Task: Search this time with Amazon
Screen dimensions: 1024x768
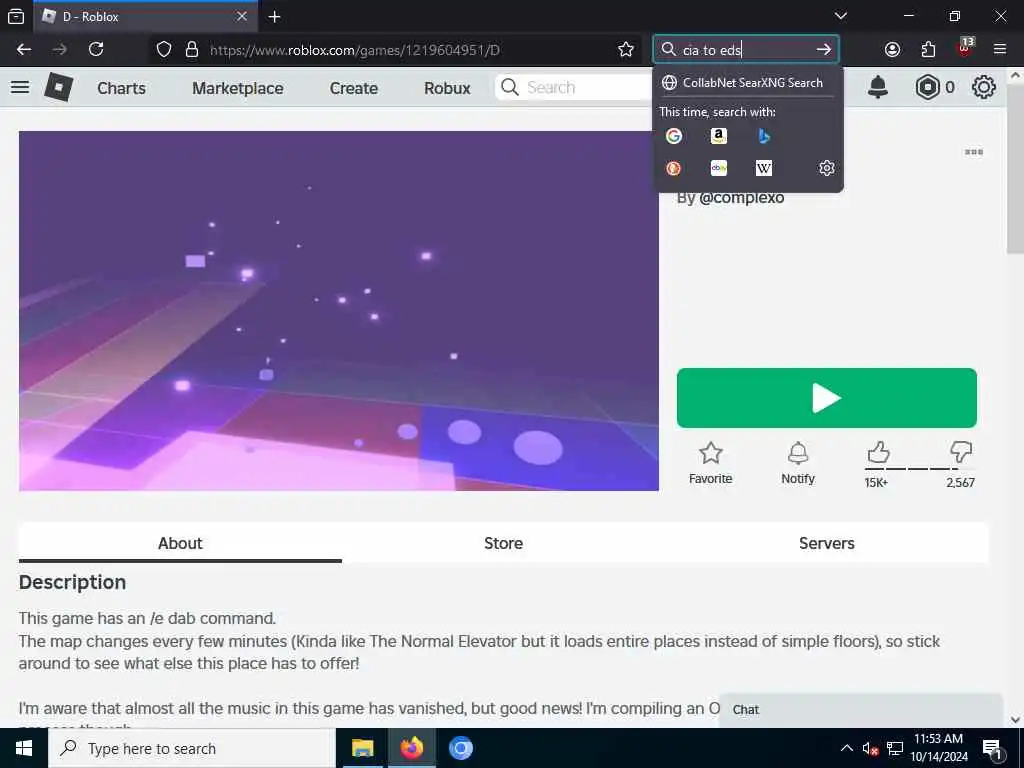Action: tap(718, 136)
